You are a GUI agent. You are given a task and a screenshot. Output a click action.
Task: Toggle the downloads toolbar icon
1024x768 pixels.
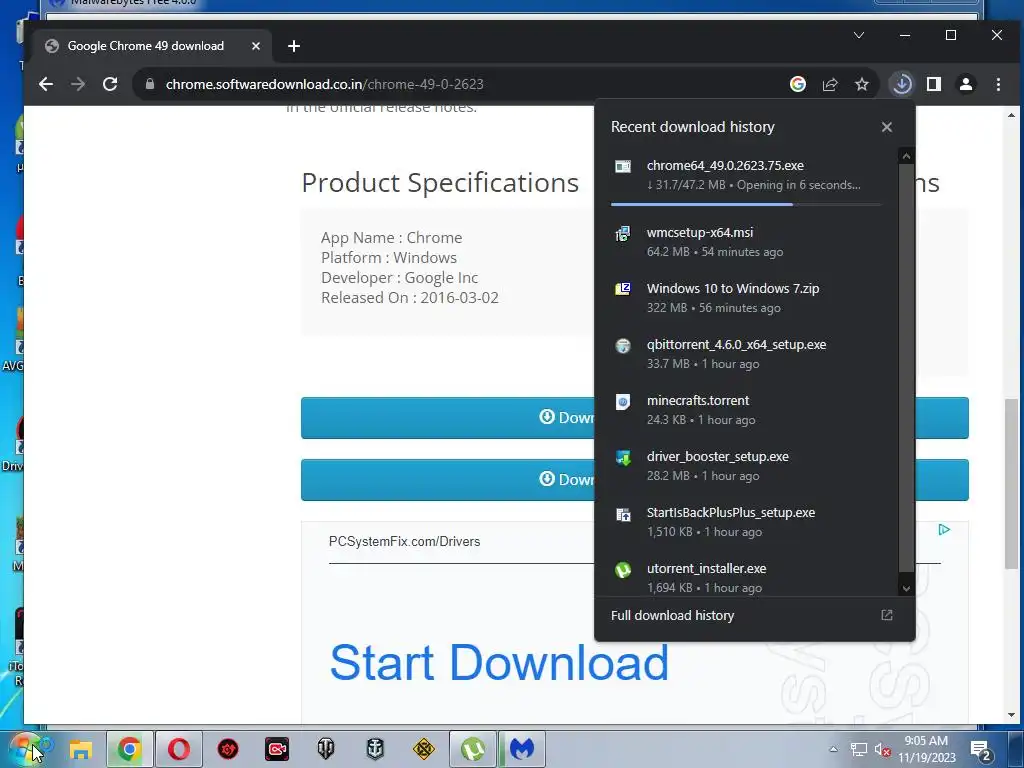[902, 84]
